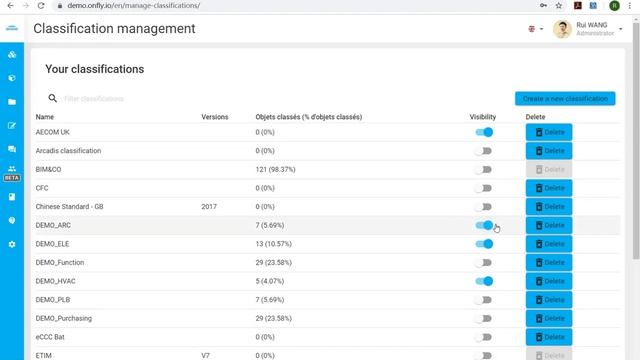Select the BIM&CO classification name
Screen dimensions: 640x360
48,169
